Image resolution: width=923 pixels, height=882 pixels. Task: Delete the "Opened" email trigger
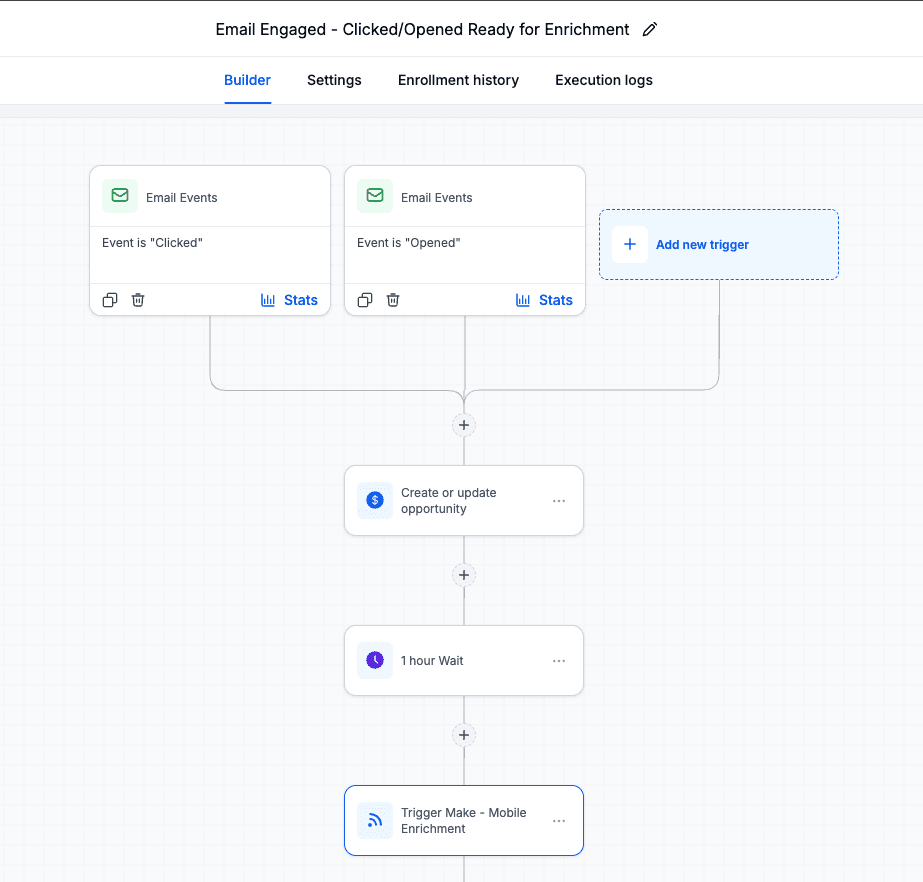(x=393, y=300)
